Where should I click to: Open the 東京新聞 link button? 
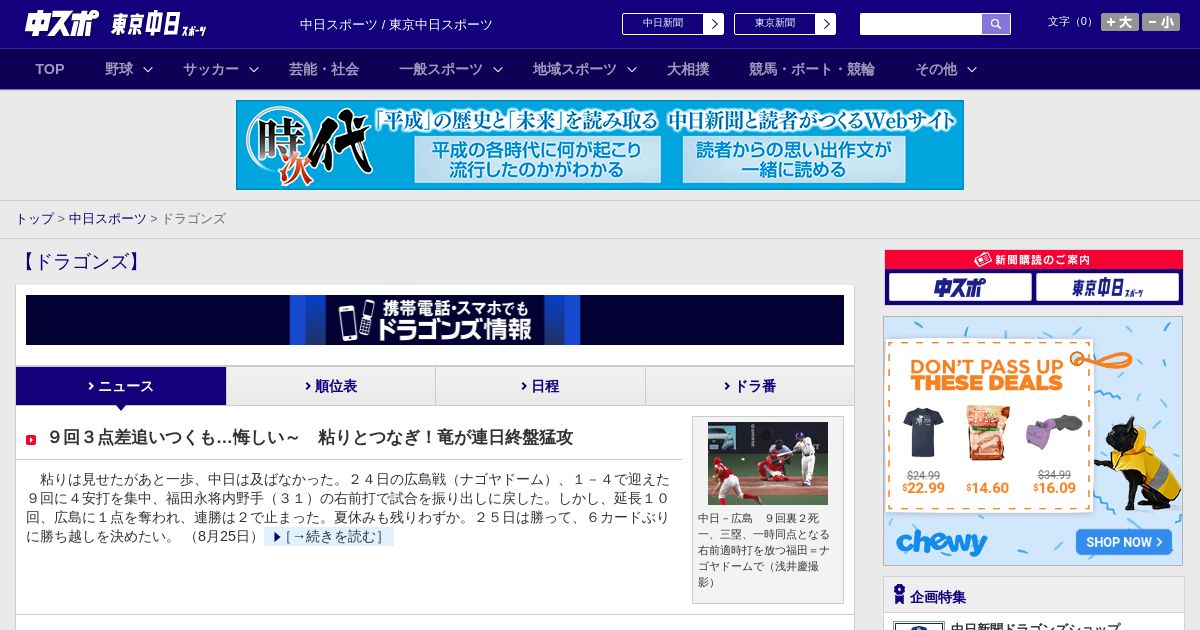[x=785, y=24]
